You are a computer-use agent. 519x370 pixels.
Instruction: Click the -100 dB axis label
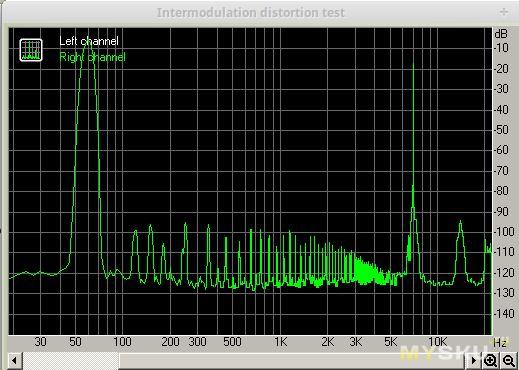[504, 232]
